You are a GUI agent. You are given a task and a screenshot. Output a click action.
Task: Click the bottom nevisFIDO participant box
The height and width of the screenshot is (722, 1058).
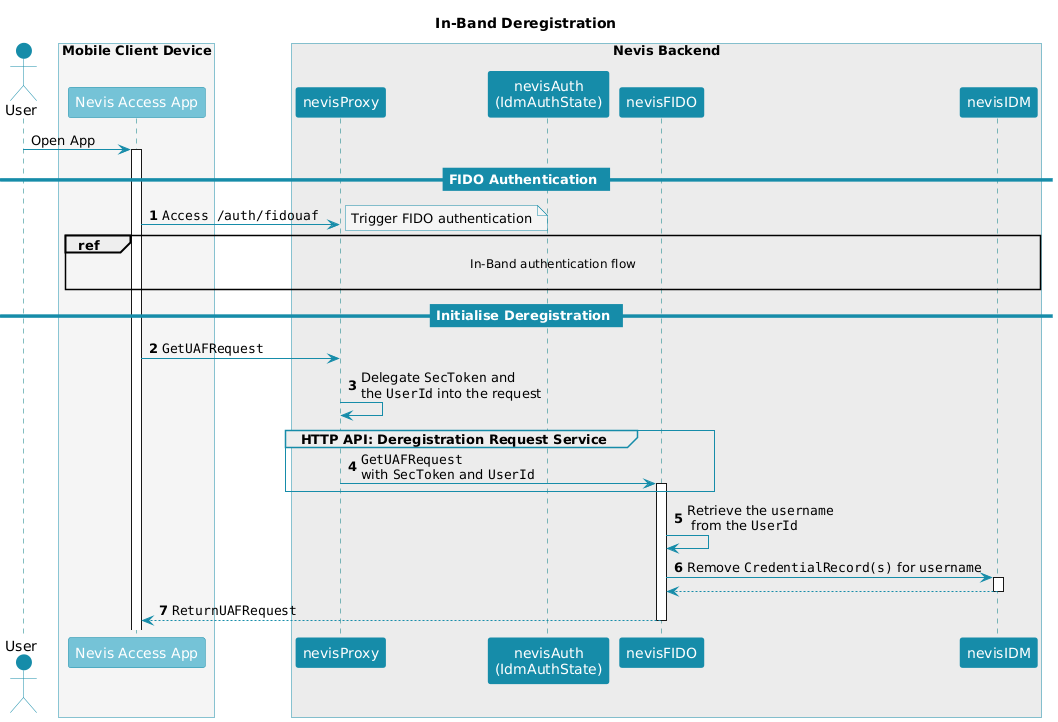click(x=661, y=652)
